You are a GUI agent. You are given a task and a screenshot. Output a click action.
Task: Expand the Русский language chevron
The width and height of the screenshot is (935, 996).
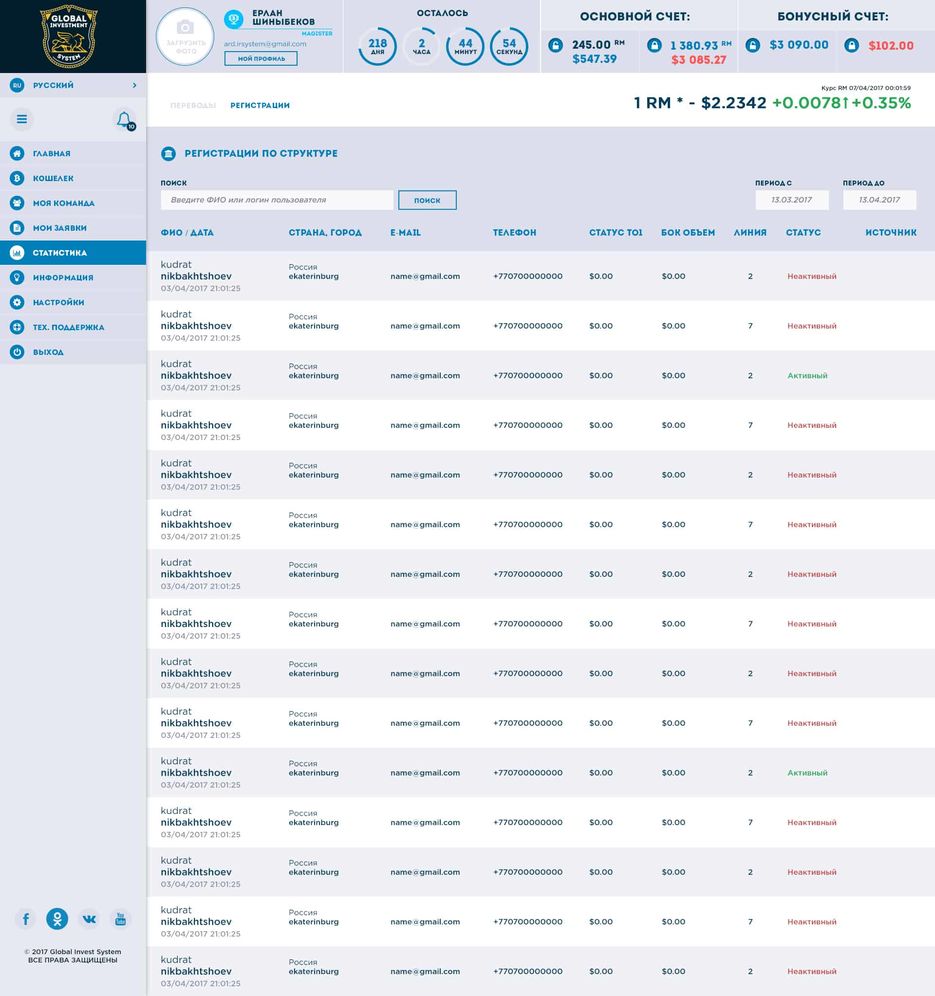point(135,85)
